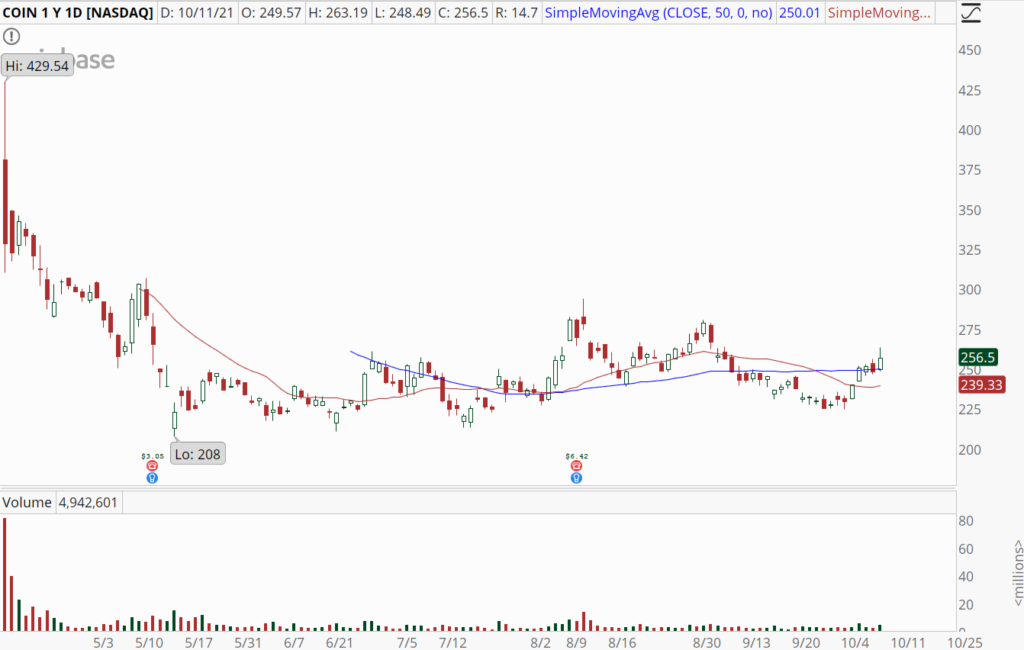This screenshot has width=1024, height=650.
Task: Open the chart drawing tools icon
Action: tap(971, 13)
